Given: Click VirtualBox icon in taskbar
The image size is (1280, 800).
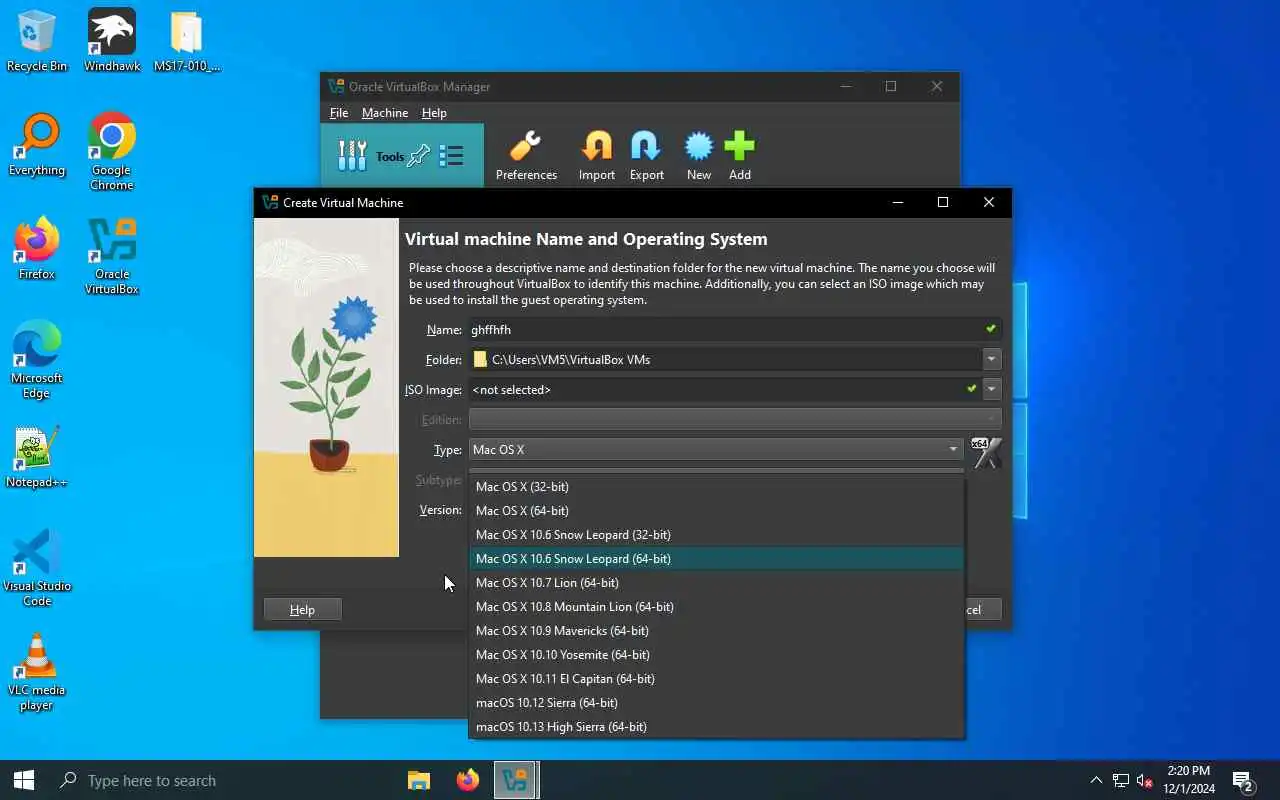Looking at the screenshot, I should tap(516, 780).
